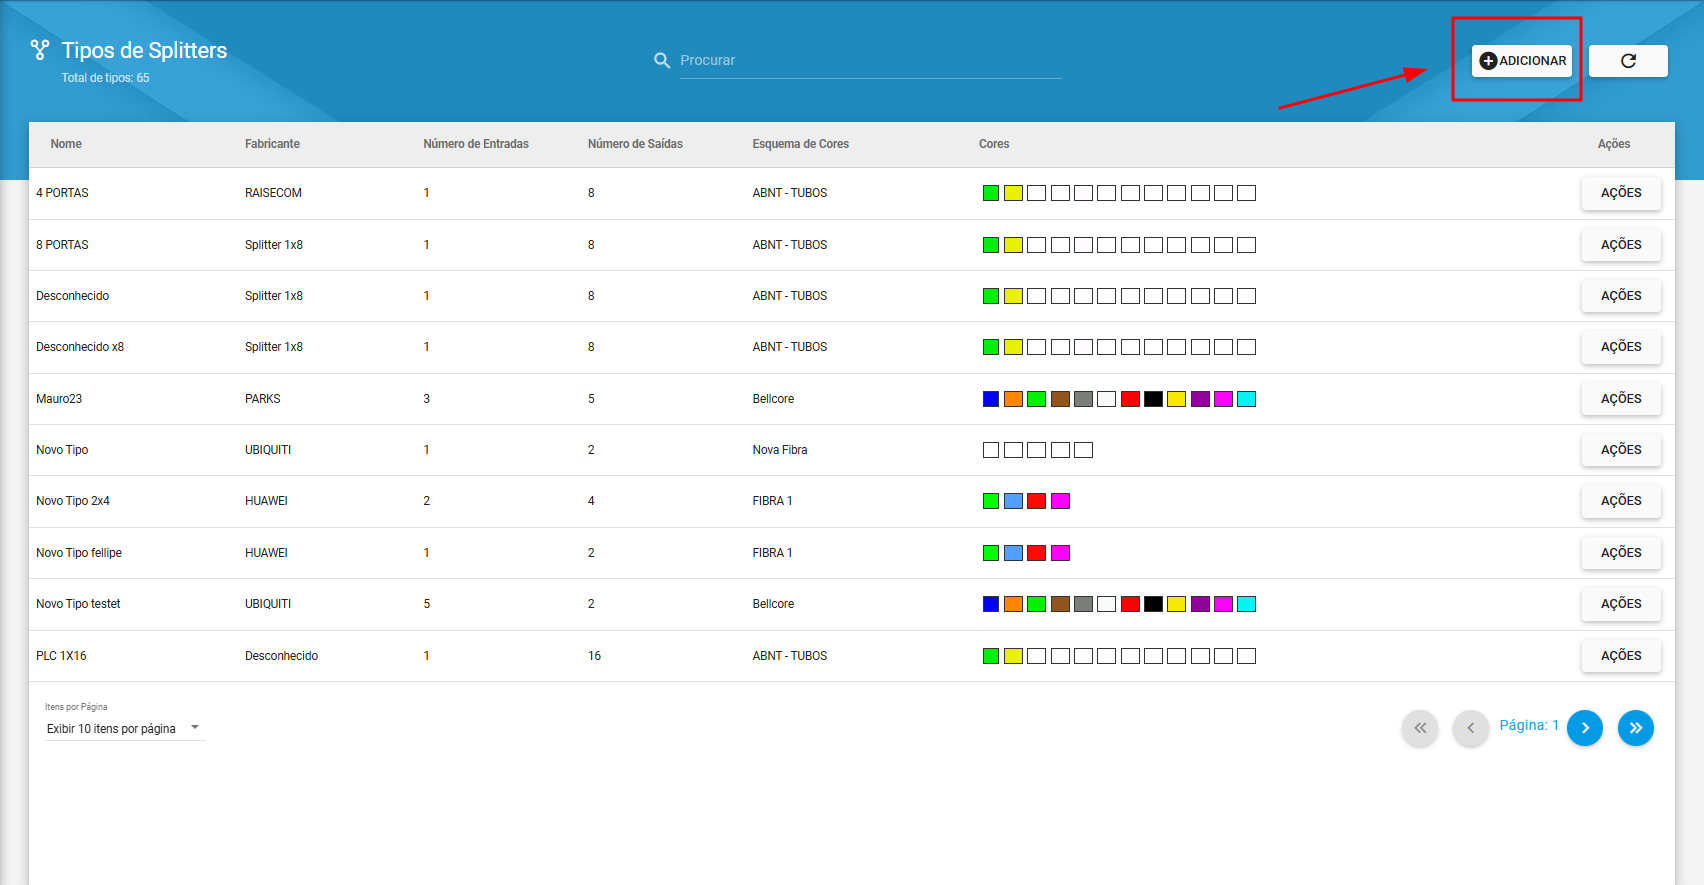Jump to the last page arrow

point(1636,728)
